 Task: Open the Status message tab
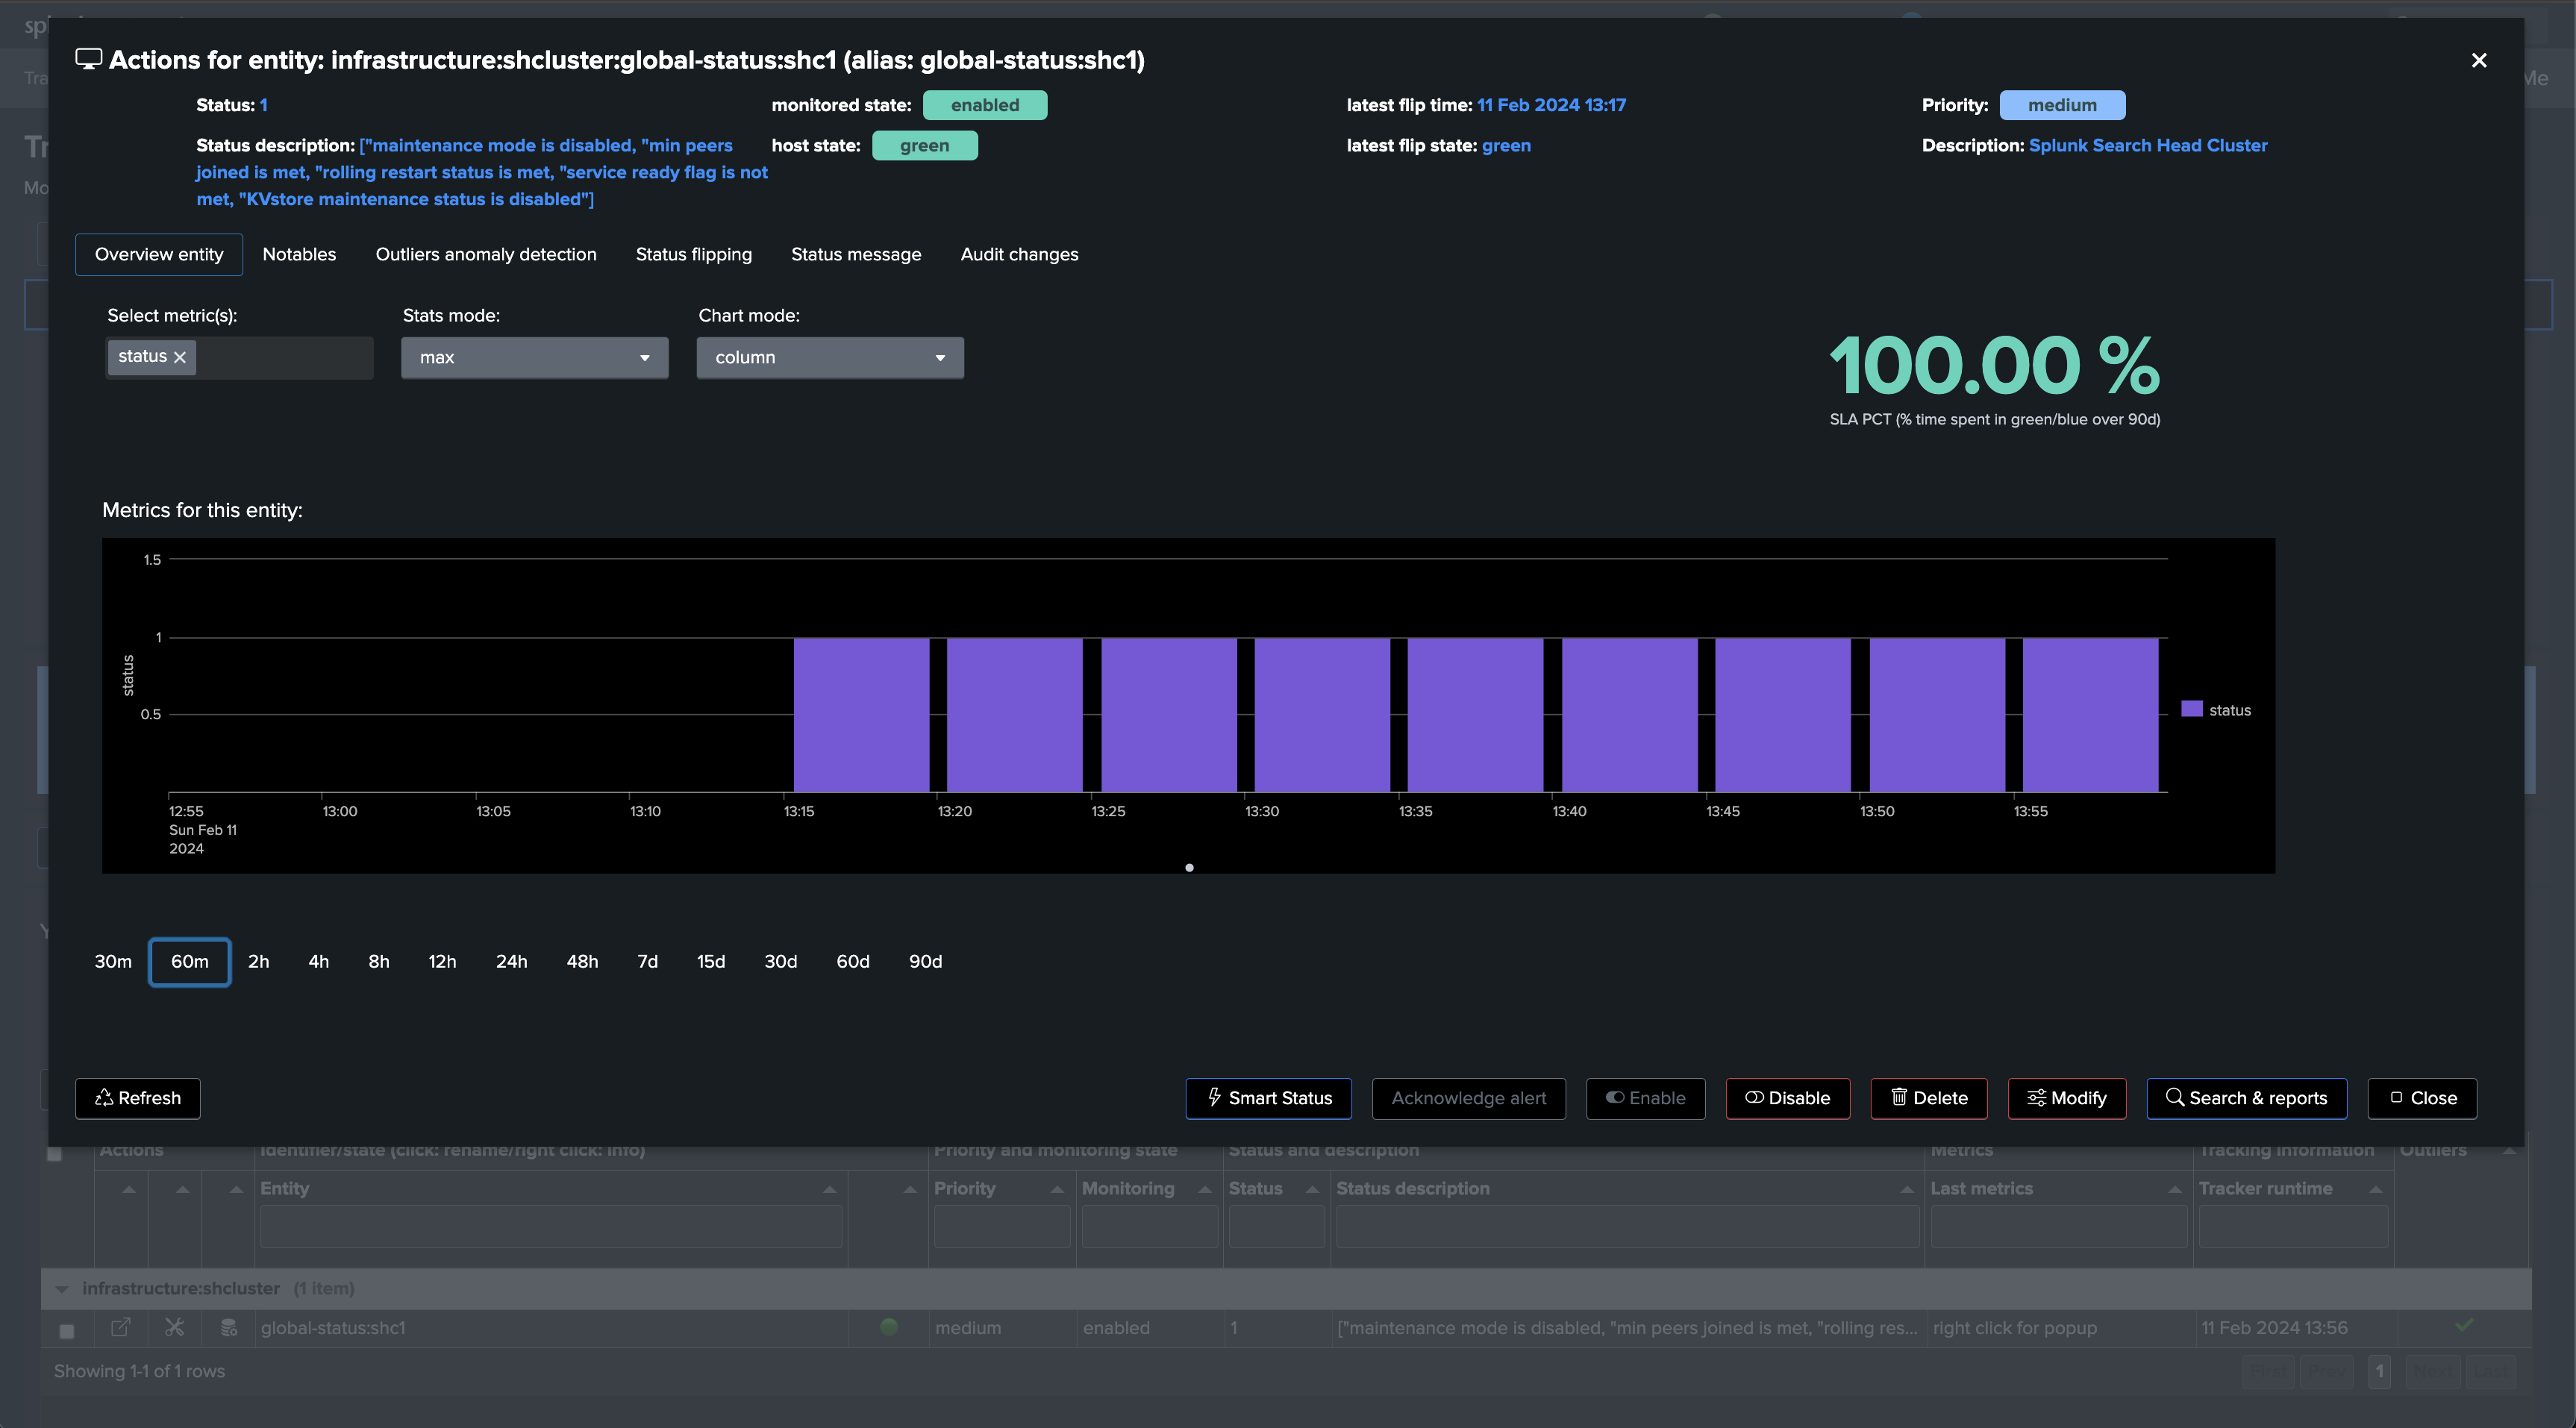(x=856, y=254)
